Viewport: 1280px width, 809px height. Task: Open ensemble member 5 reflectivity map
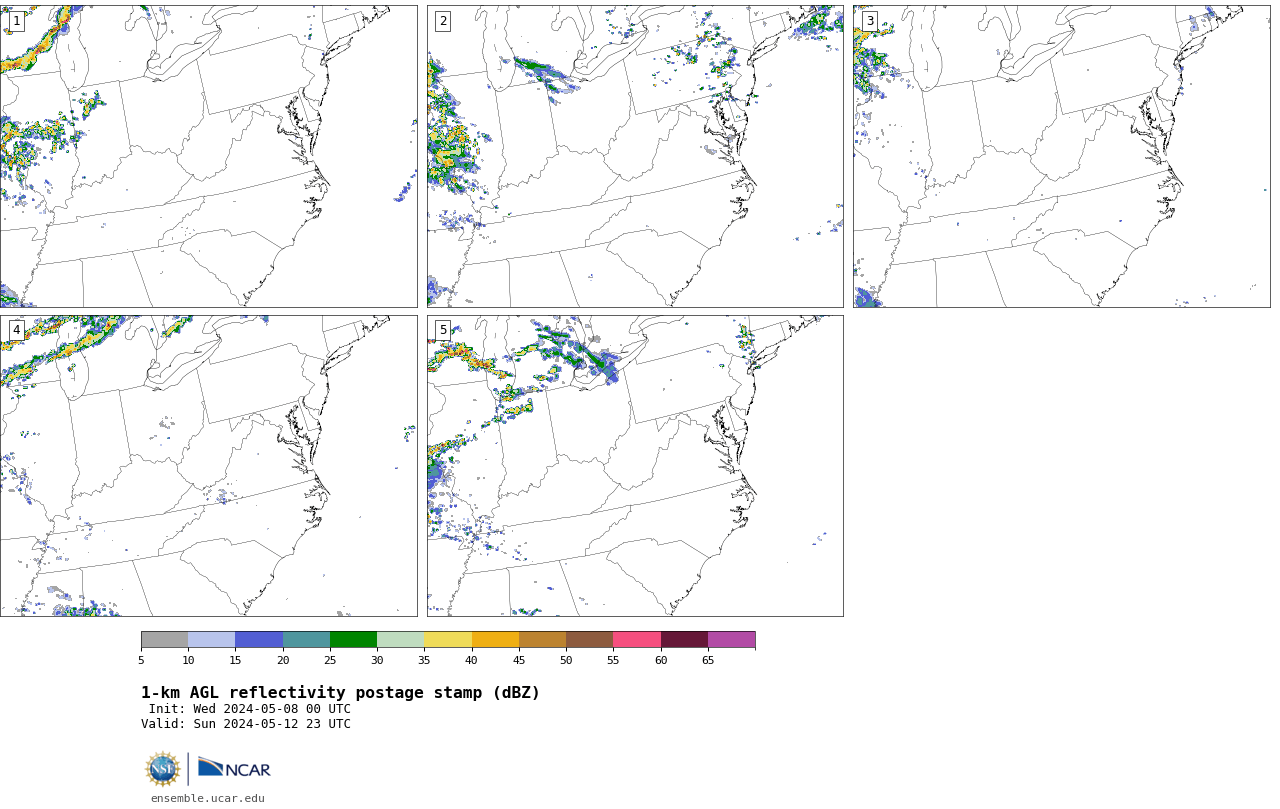point(635,466)
